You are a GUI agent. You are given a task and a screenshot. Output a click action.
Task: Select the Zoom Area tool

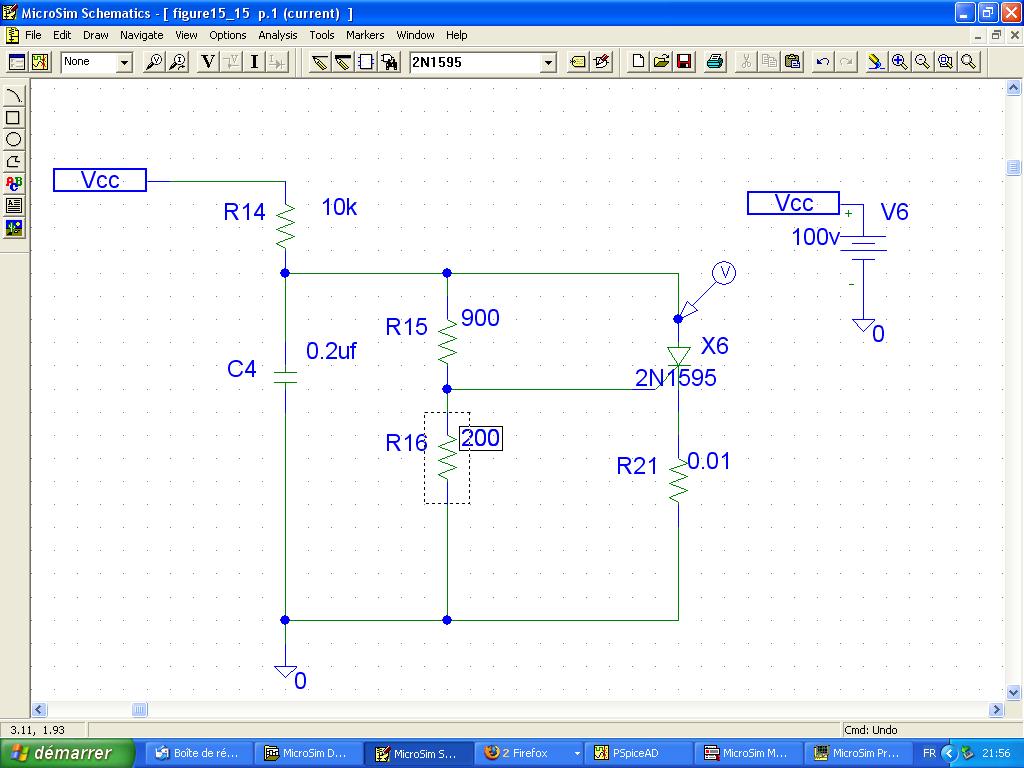(945, 62)
